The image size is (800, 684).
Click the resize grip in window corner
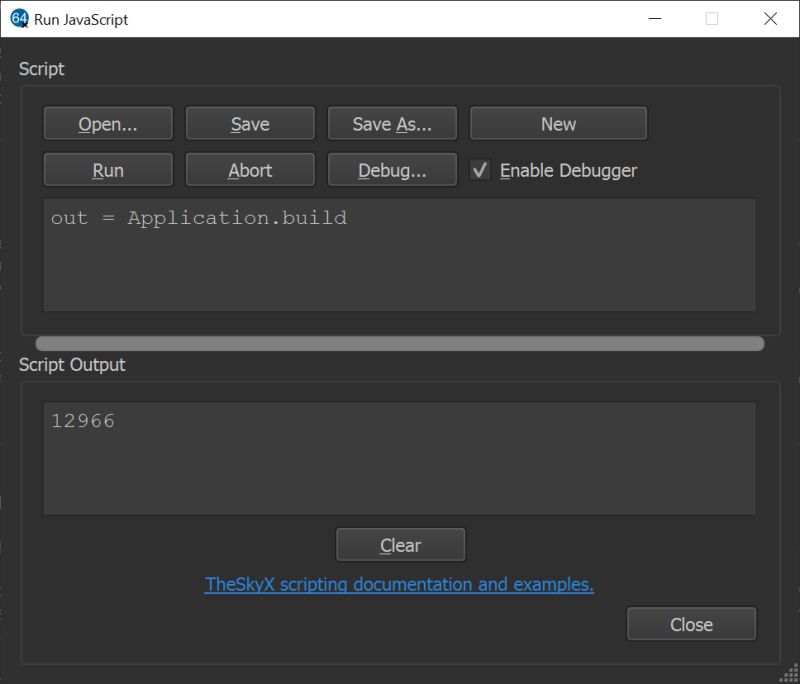click(790, 674)
